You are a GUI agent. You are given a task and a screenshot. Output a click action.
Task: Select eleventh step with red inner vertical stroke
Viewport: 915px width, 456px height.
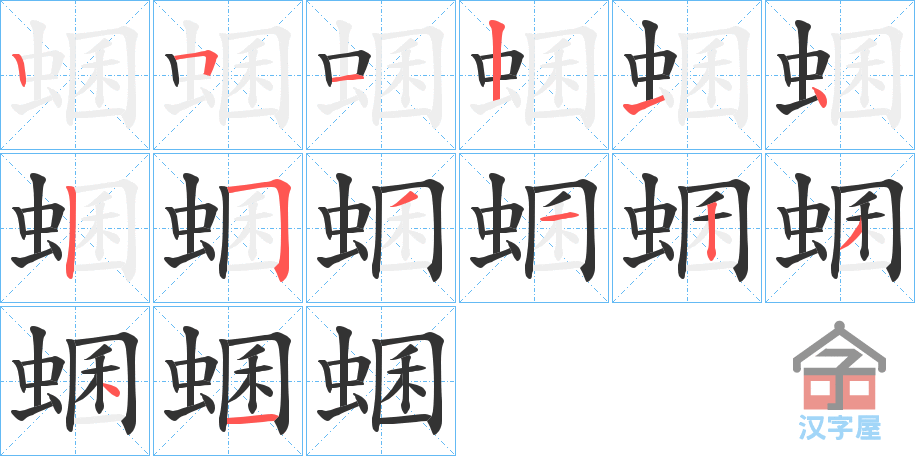687,228
